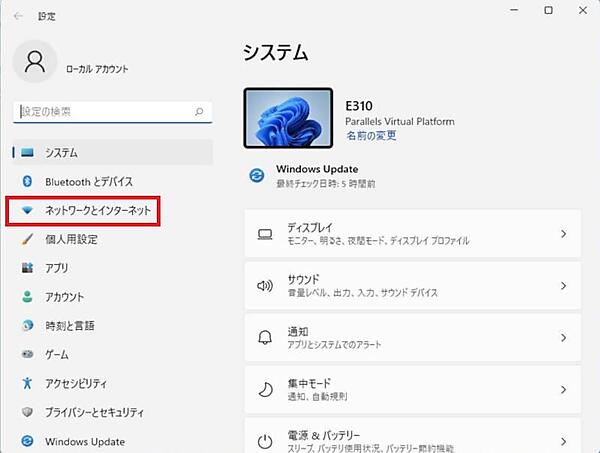Open アカウント settings category
Image resolution: width=600 pixels, height=453 pixels.
click(112, 297)
